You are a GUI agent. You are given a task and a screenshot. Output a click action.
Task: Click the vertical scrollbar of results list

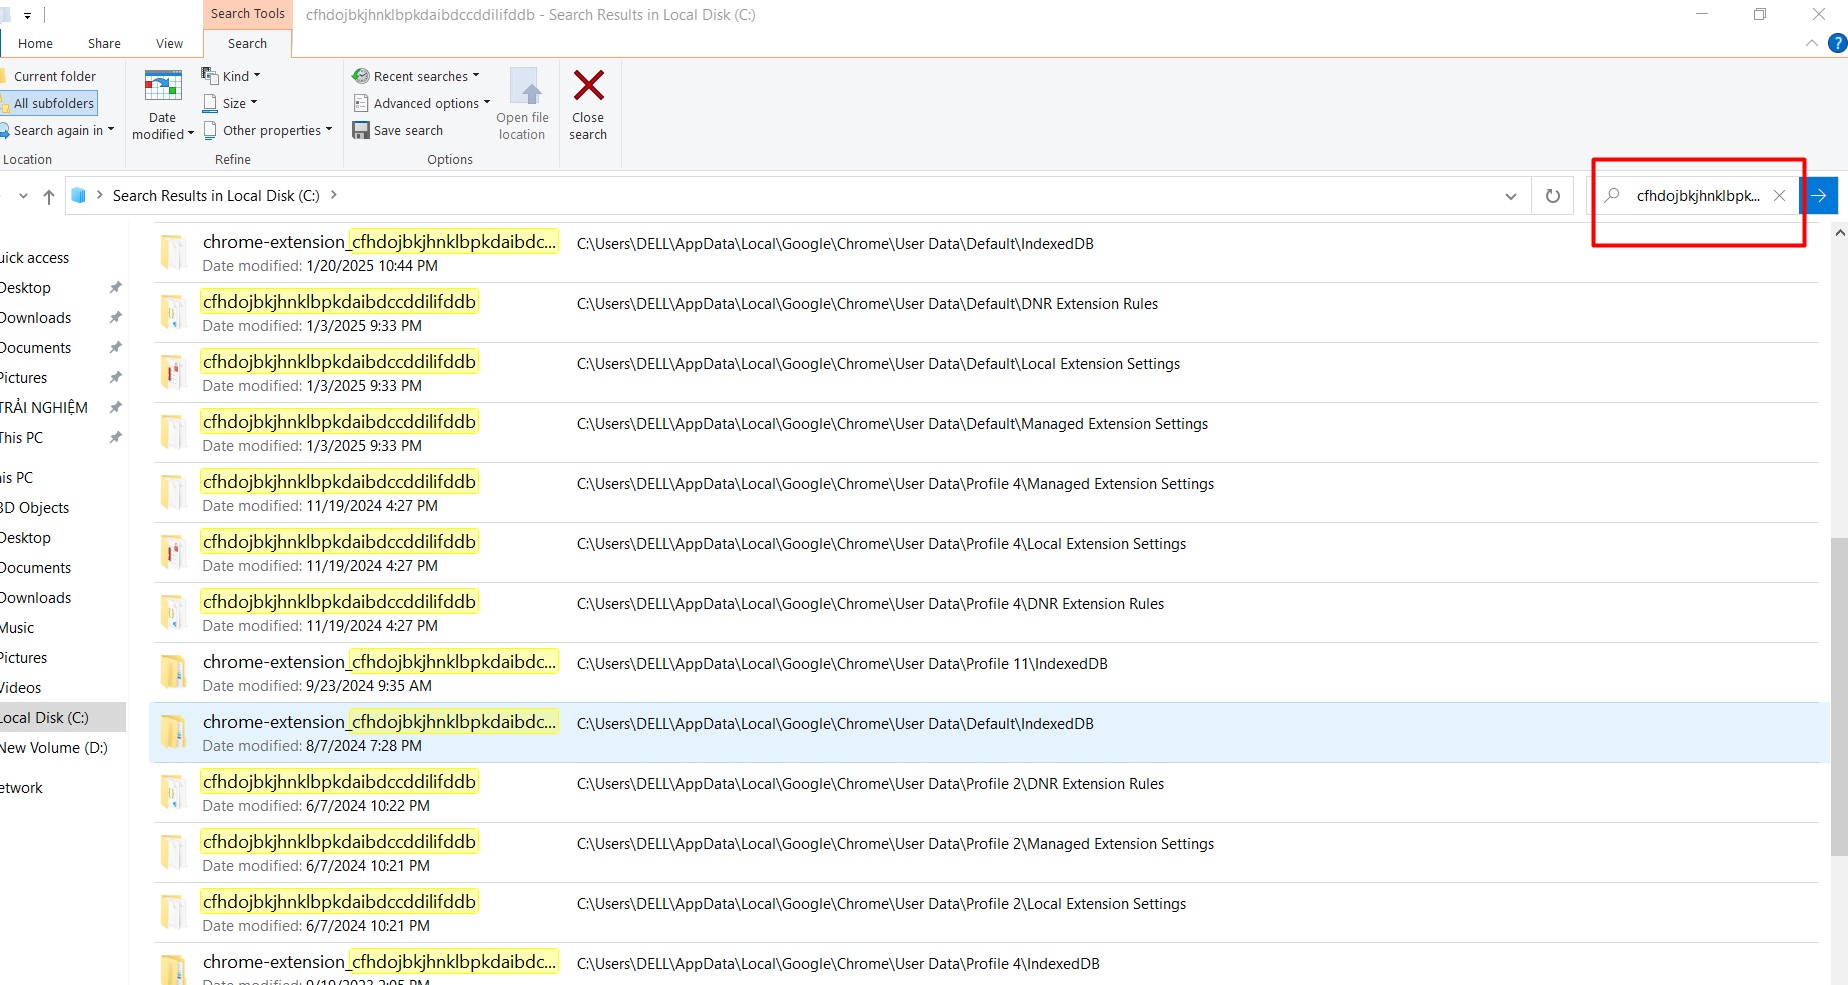point(1838,697)
